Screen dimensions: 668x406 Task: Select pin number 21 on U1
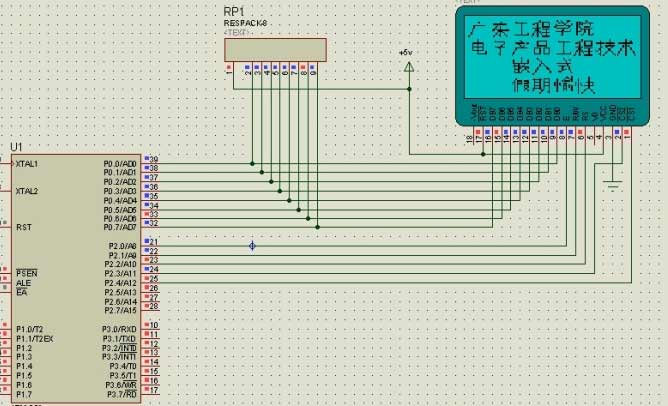(x=154, y=242)
